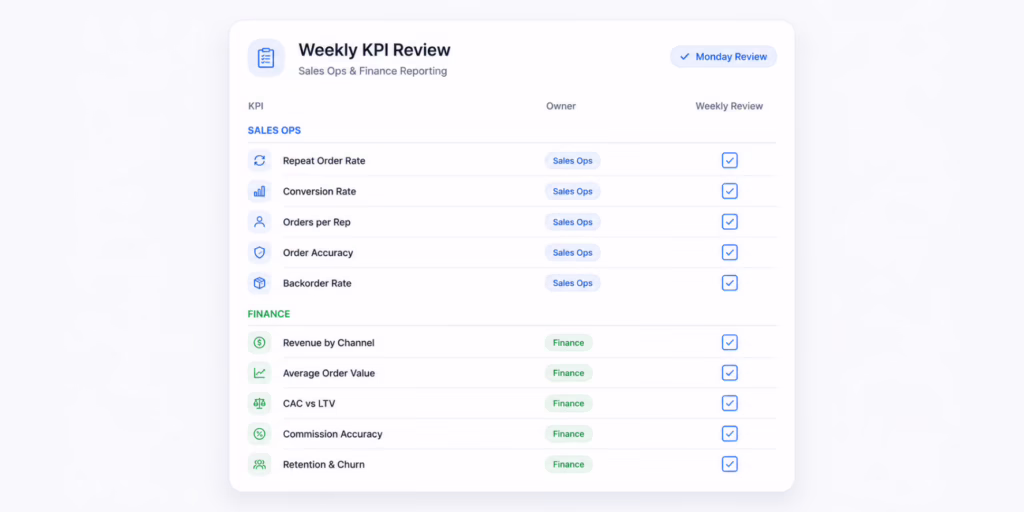Select the Orders per Rep label
Image resolution: width=1024 pixels, height=512 pixels.
(317, 222)
